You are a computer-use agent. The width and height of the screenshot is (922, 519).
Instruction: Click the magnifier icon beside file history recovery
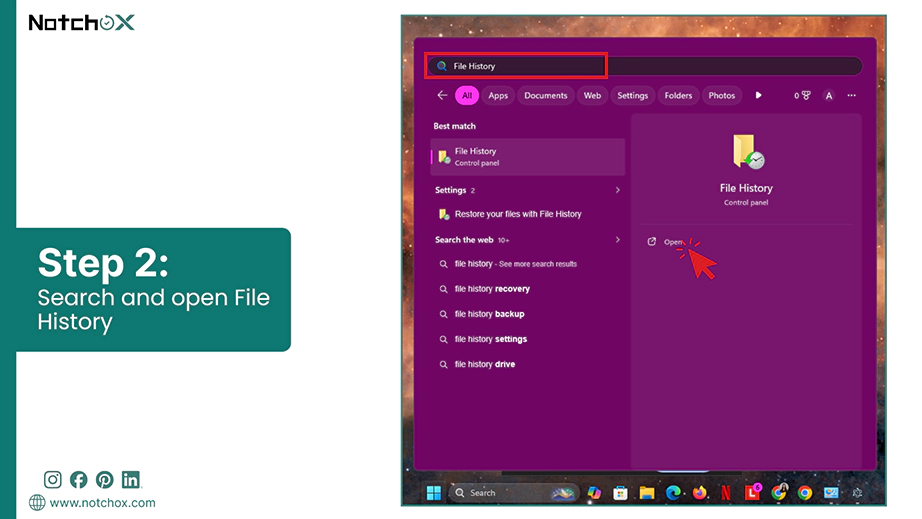coord(443,289)
